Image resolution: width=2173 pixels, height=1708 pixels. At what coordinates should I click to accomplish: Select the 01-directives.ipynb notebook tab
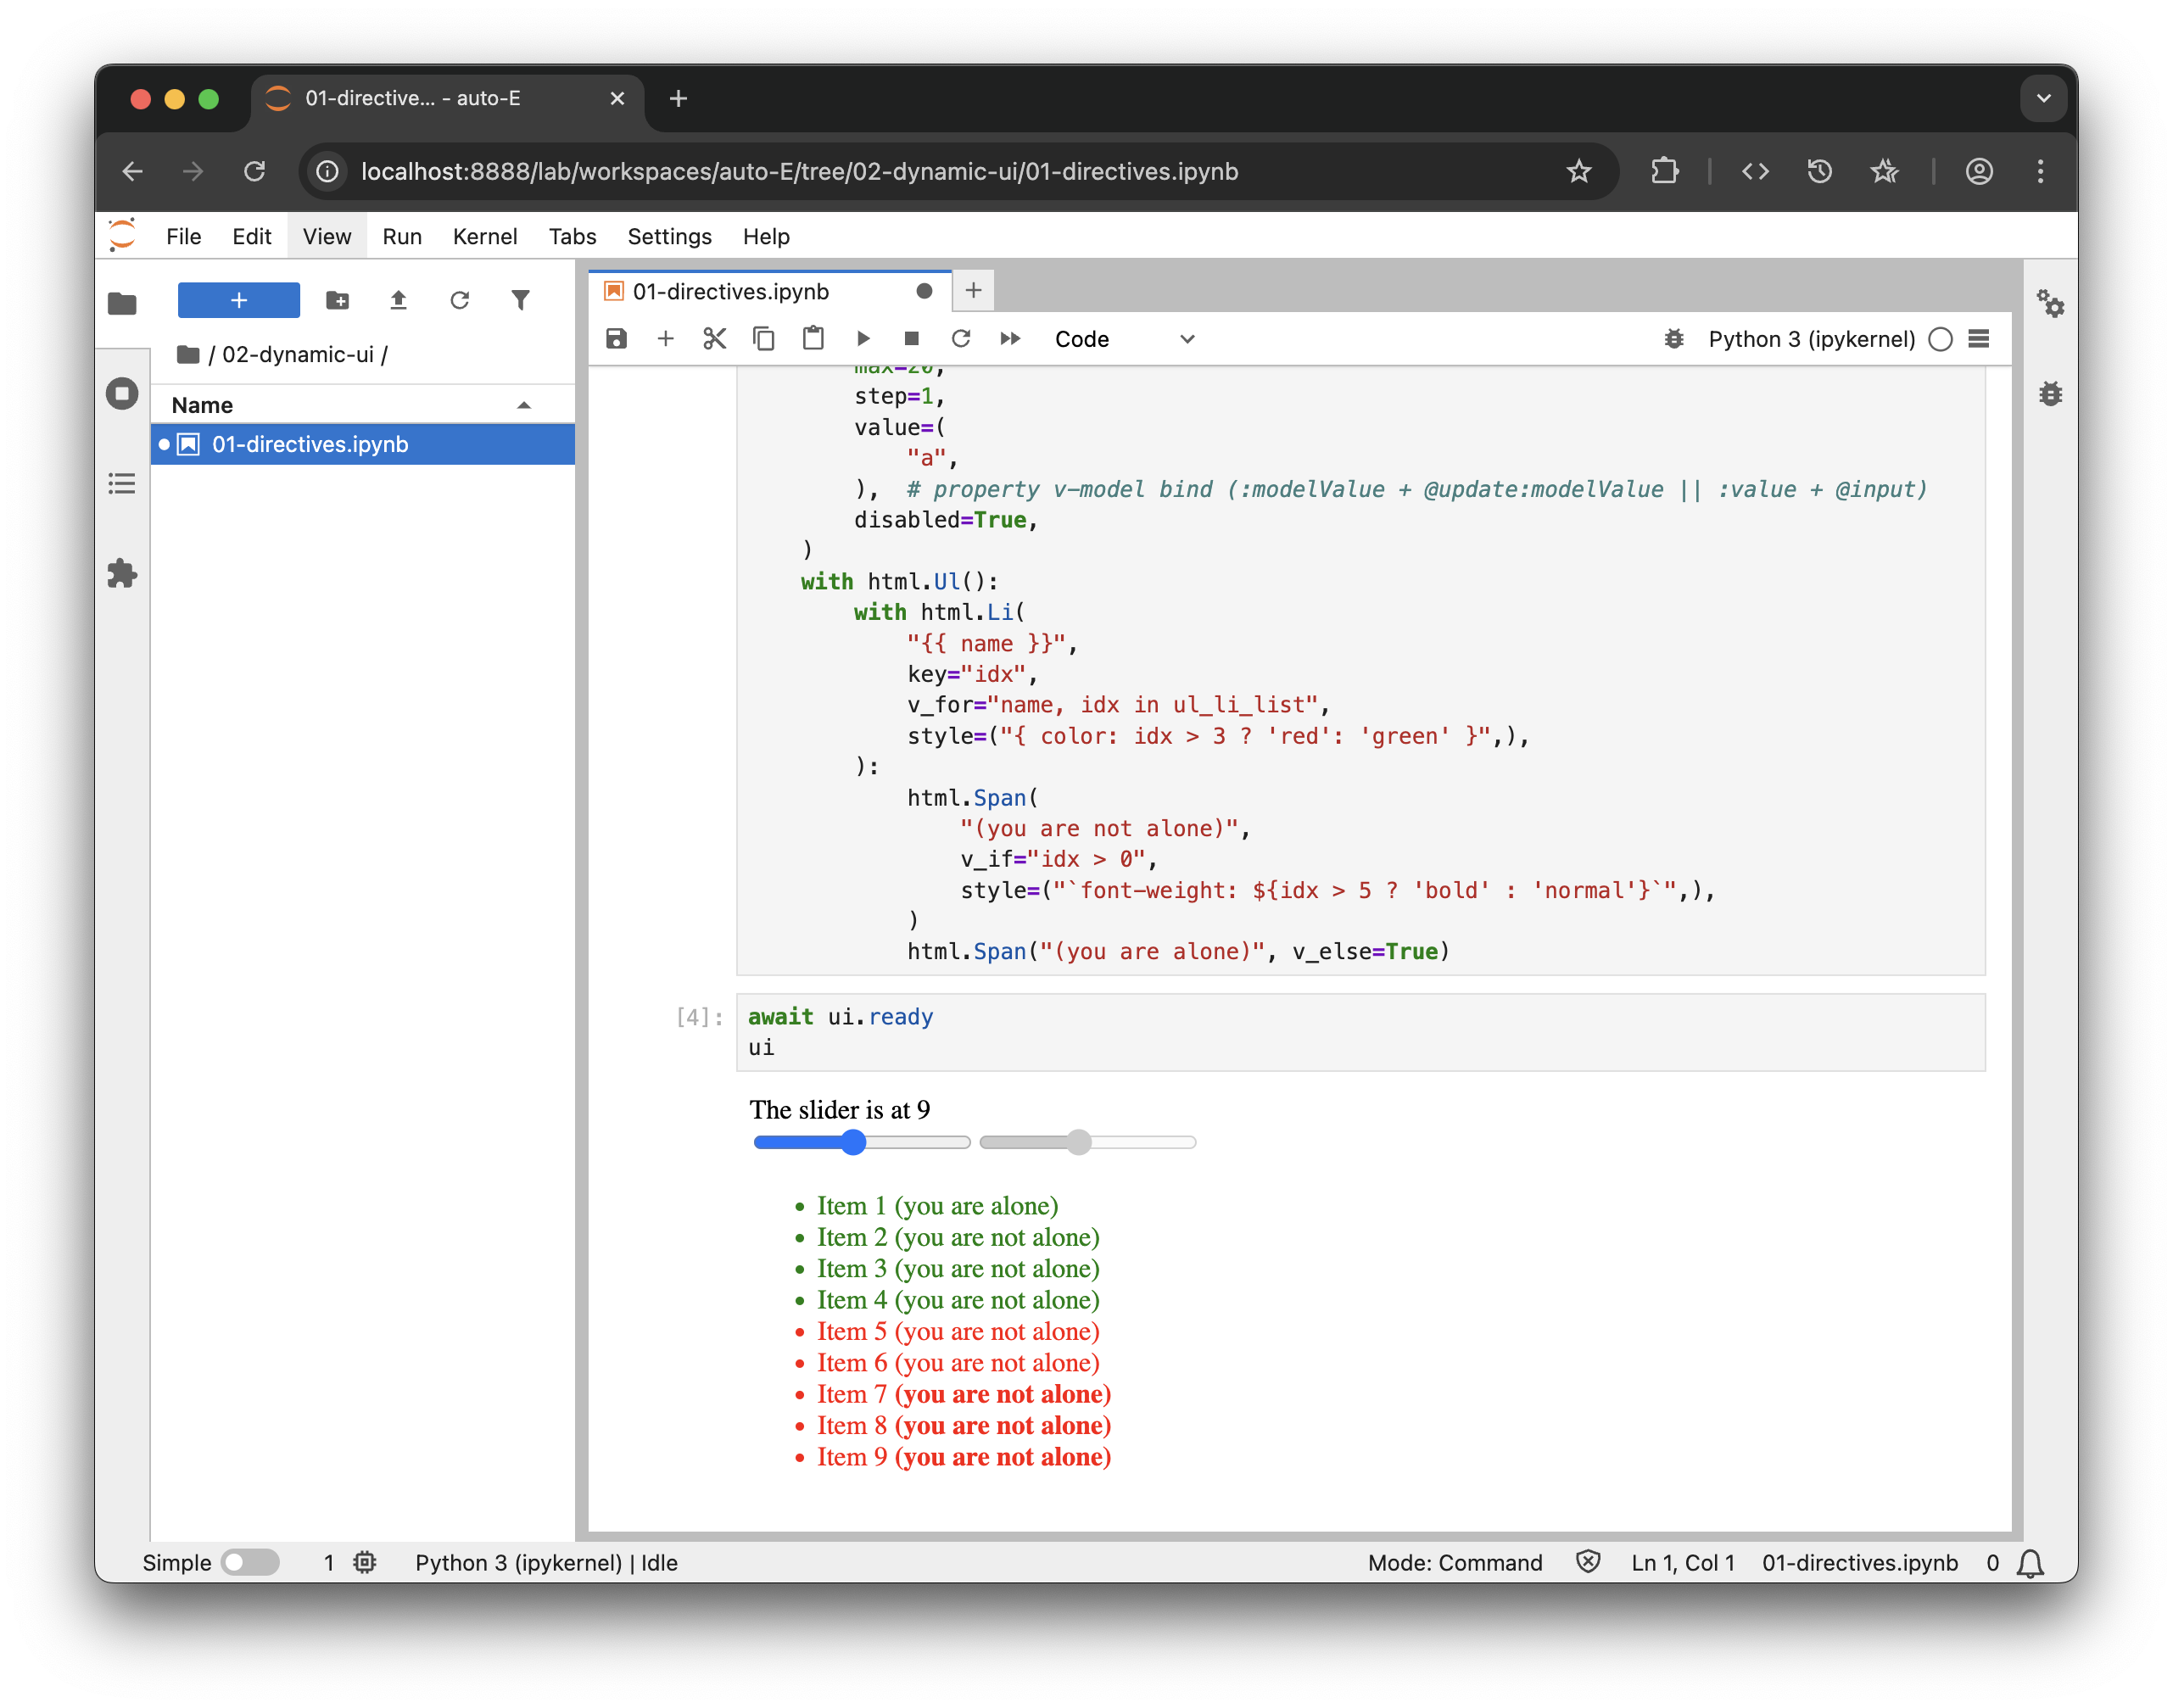pos(731,291)
